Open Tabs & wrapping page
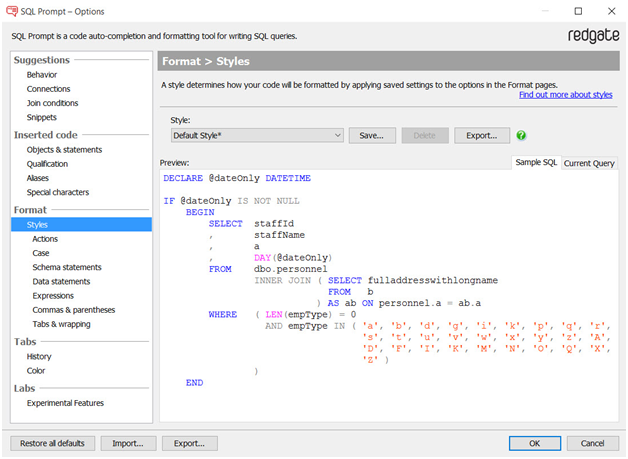The image size is (628, 459). pyautogui.click(x=61, y=324)
